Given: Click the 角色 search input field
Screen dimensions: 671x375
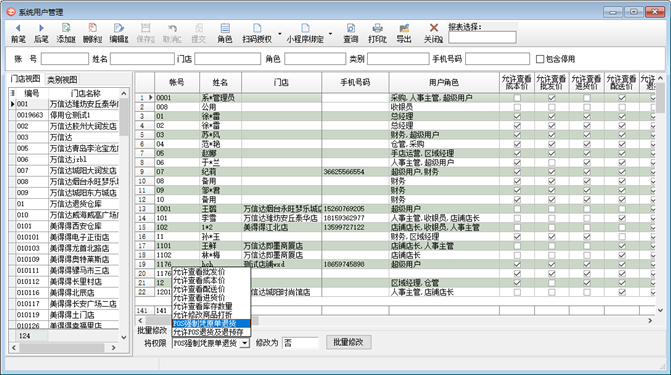Looking at the screenshot, I should tap(315, 59).
